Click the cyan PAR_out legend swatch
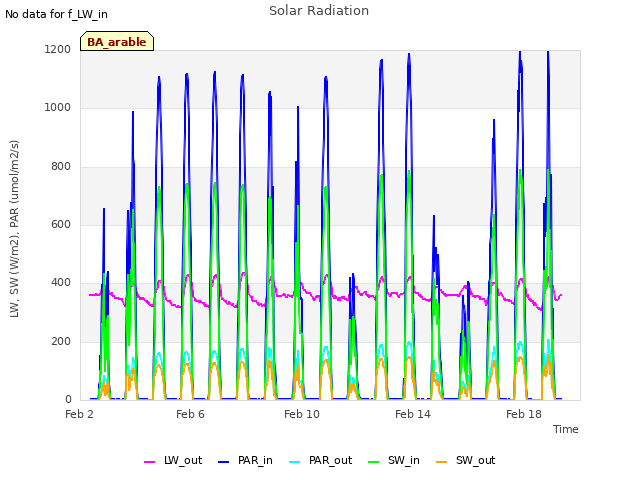 [x=295, y=462]
